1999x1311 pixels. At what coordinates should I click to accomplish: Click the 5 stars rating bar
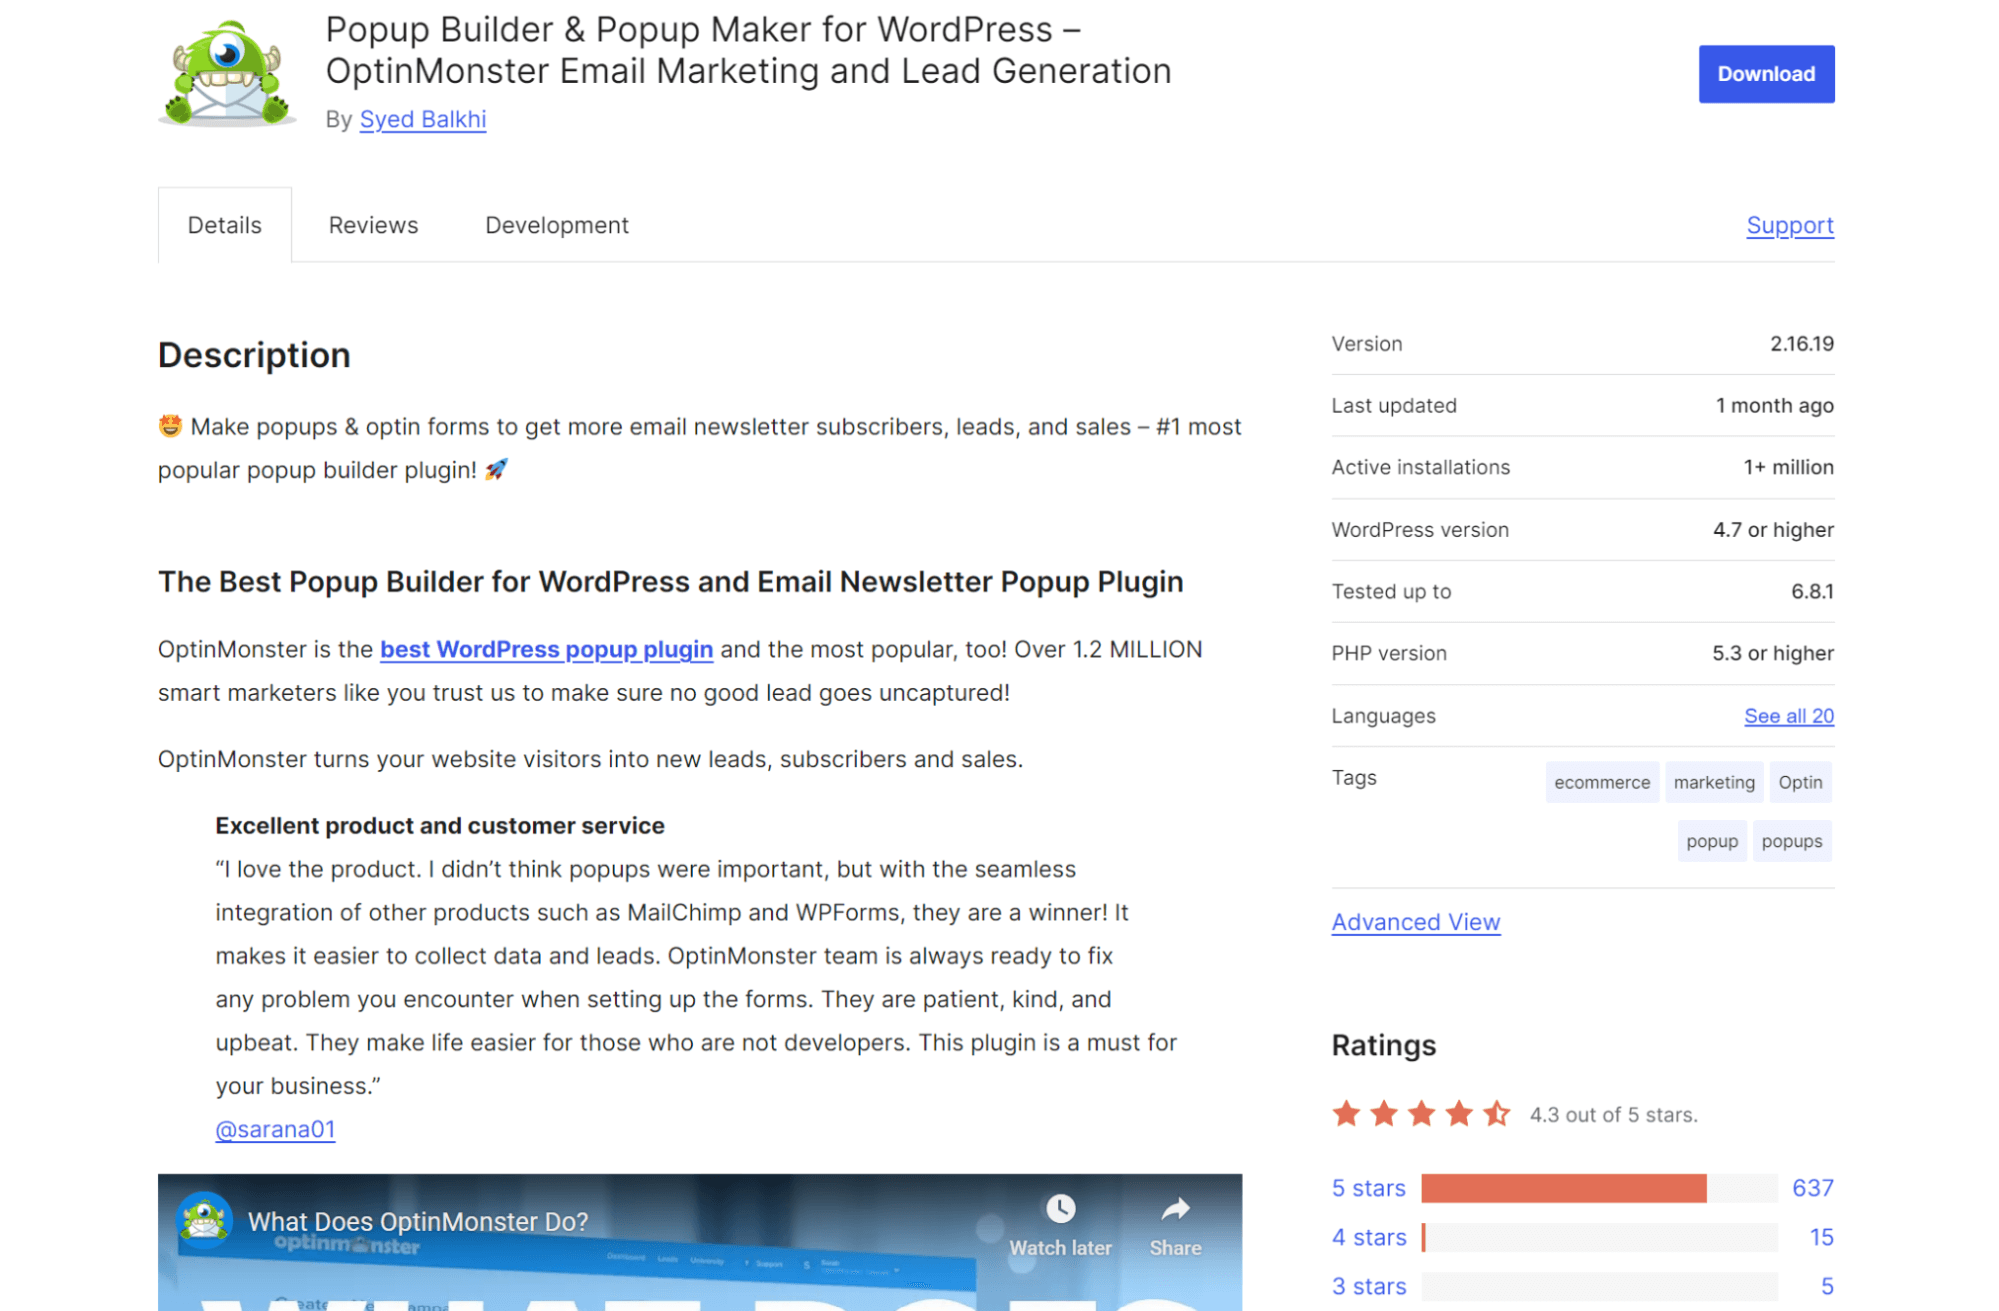coord(1599,1188)
